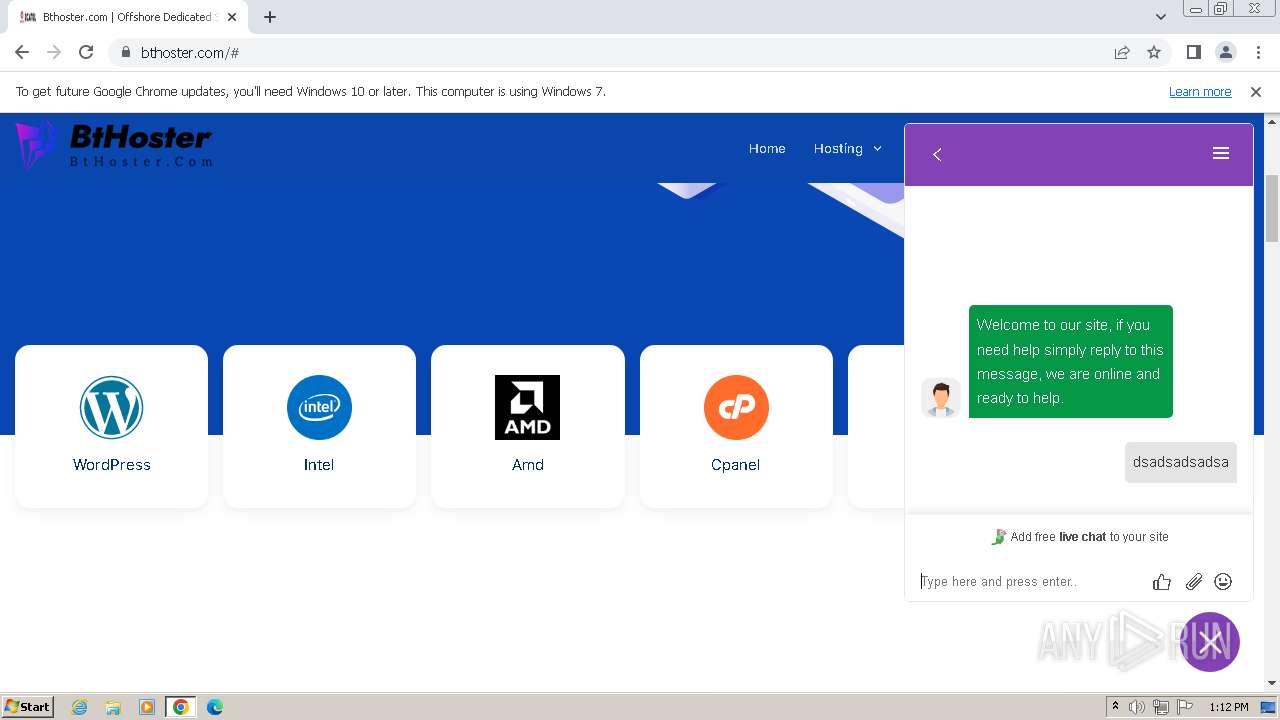Screen dimensions: 1280x720
Task: Click the BtHoster logo
Action: point(114,146)
